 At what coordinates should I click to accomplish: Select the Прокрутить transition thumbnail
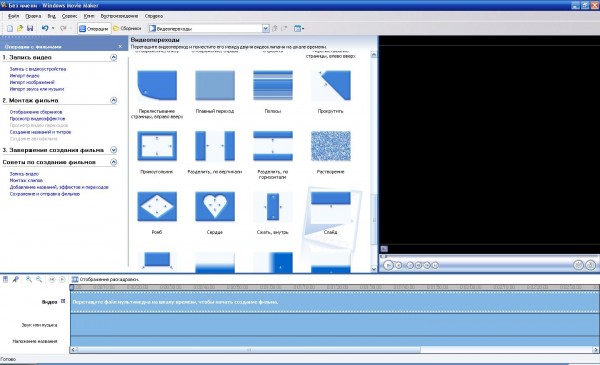tap(331, 85)
